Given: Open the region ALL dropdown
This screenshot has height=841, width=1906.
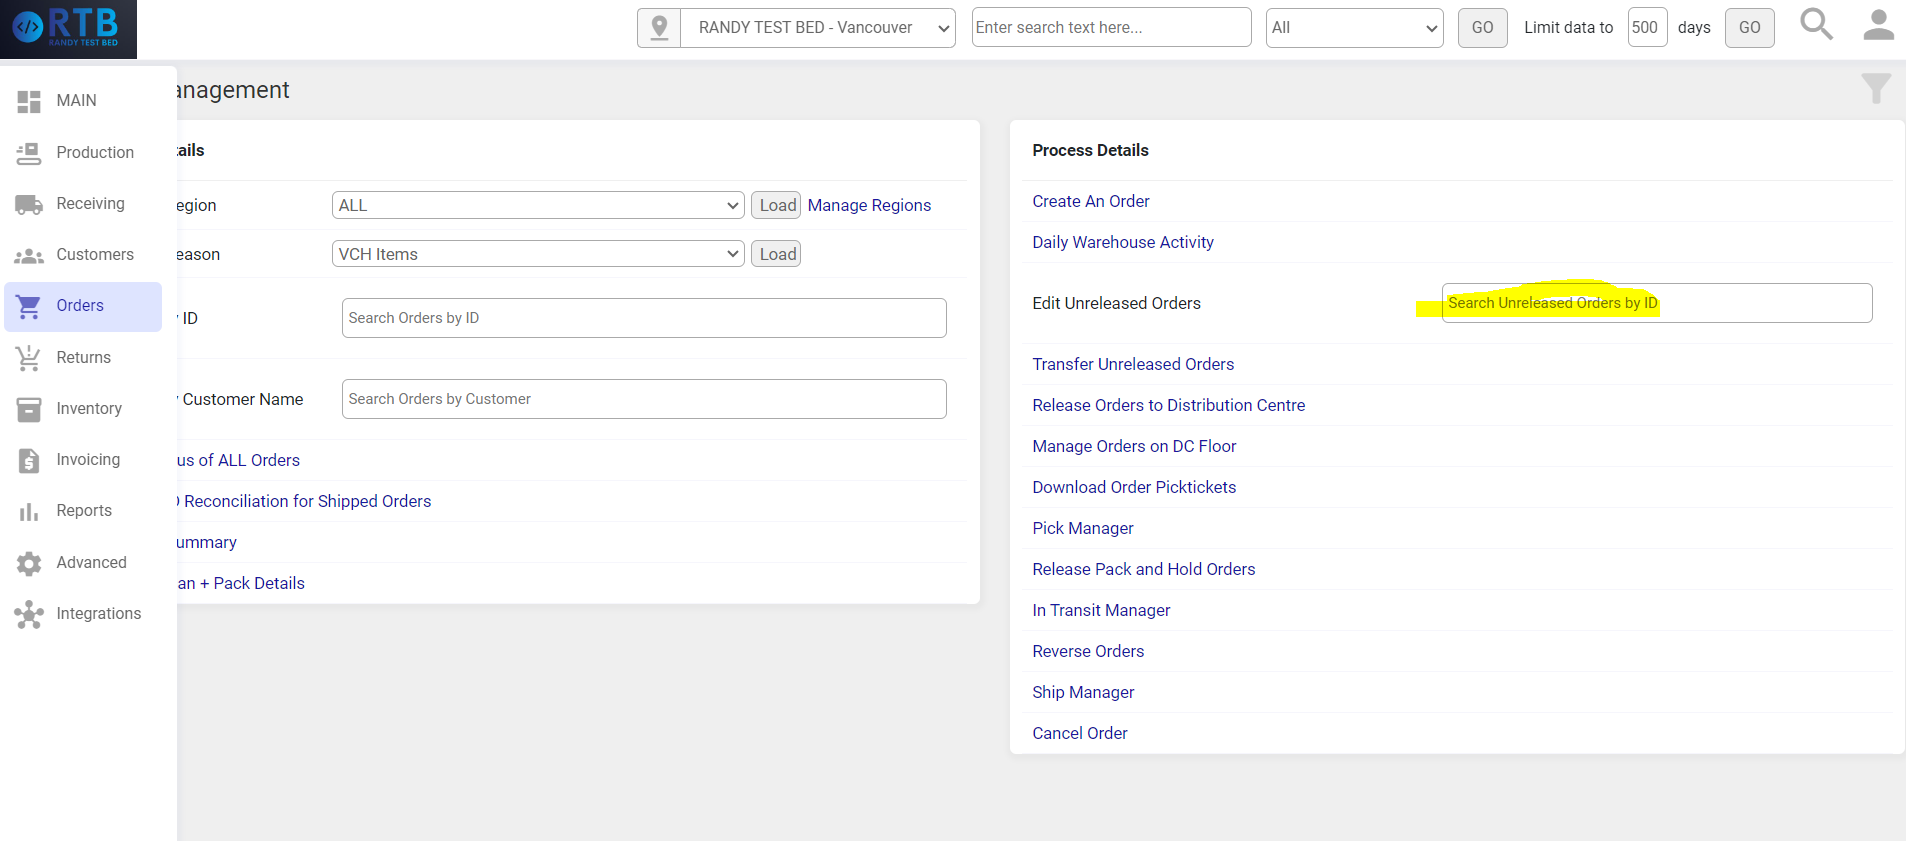Looking at the screenshot, I should point(537,205).
